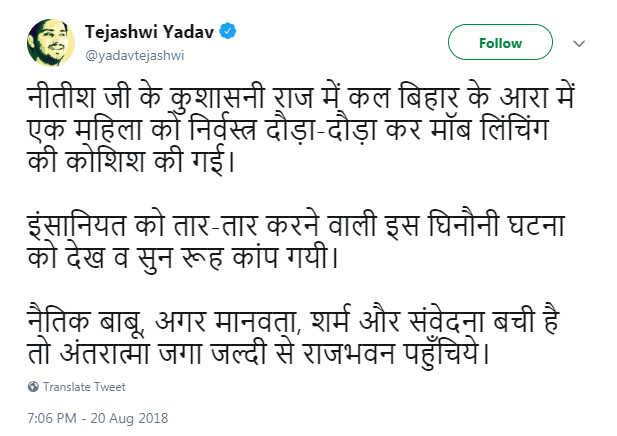The height and width of the screenshot is (436, 617).
Task: Click the tweet line starting "एक महिला"
Action: click(x=296, y=131)
